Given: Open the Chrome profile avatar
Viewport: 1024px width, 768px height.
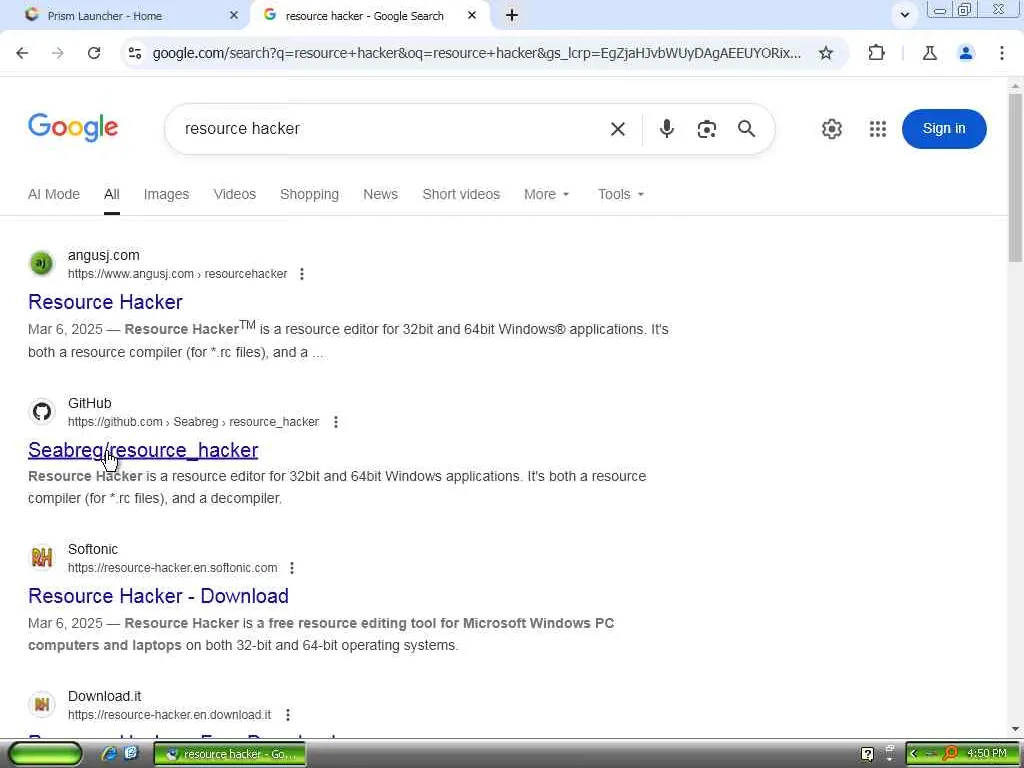Looking at the screenshot, I should (x=966, y=53).
